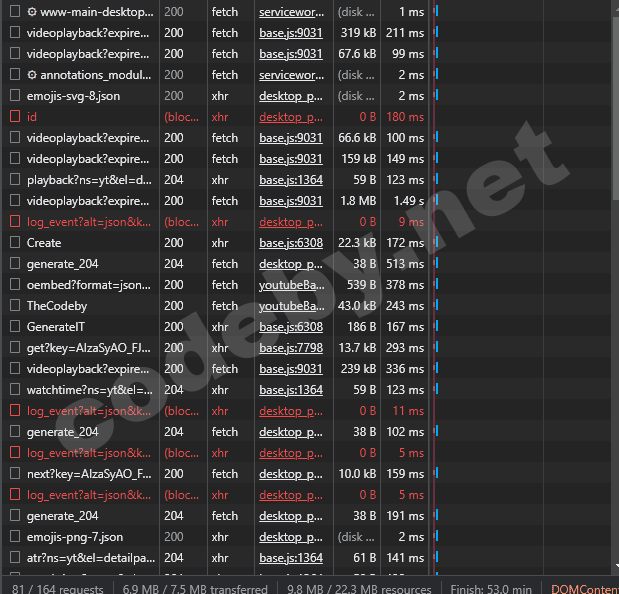Image resolution: width=619 pixels, height=594 pixels.
Task: Select the 1.8 MB videoplayback size cell
Action: (x=358, y=201)
